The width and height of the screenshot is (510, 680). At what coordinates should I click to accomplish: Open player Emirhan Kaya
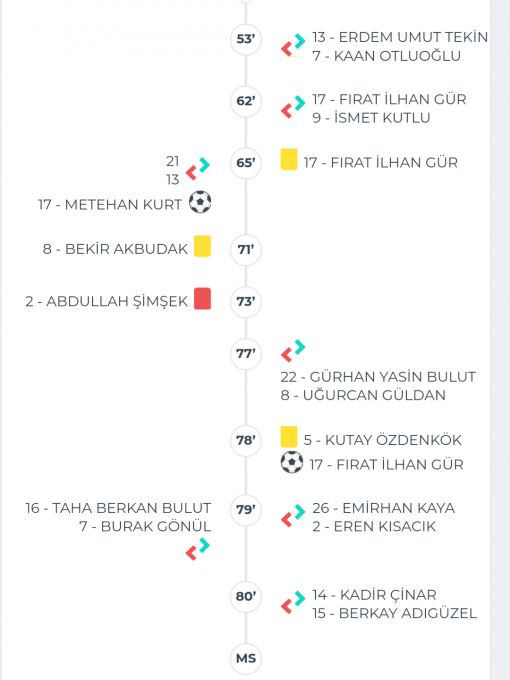click(383, 508)
